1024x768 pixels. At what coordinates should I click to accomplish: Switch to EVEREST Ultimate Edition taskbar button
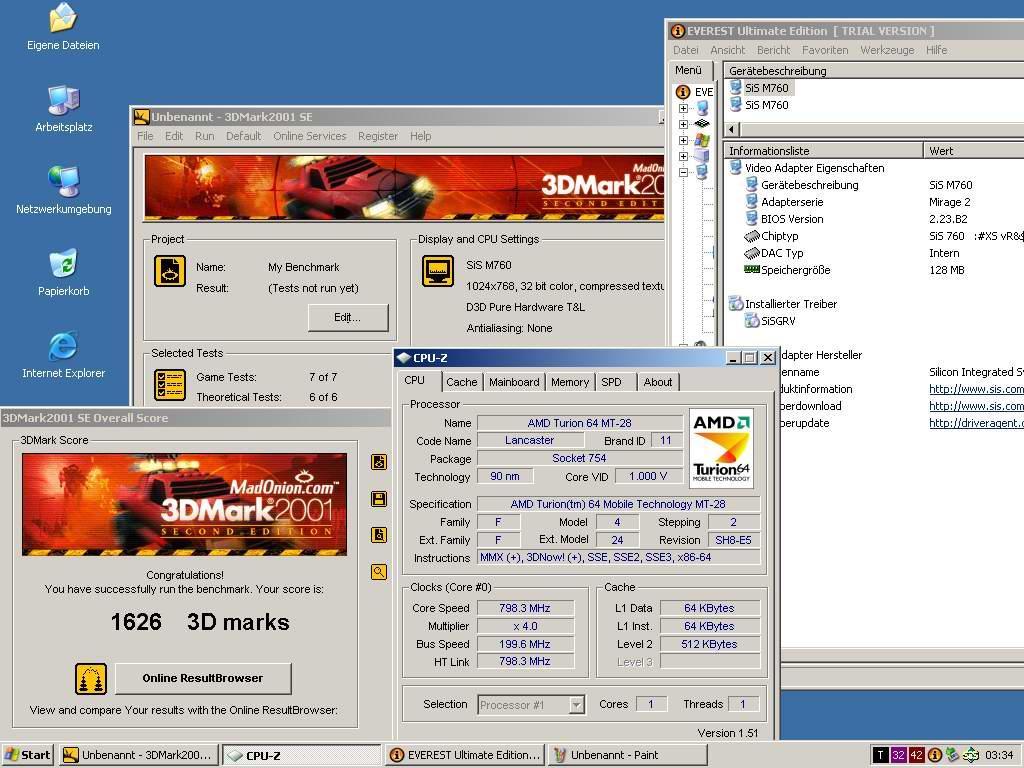click(464, 755)
